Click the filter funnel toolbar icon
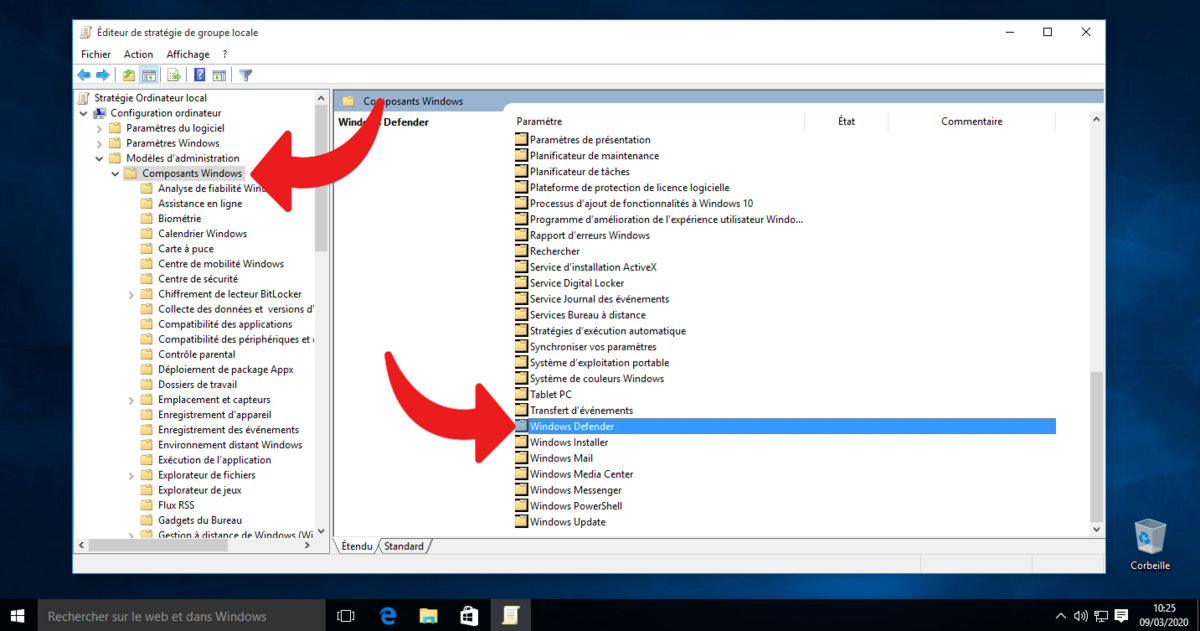 pyautogui.click(x=246, y=75)
